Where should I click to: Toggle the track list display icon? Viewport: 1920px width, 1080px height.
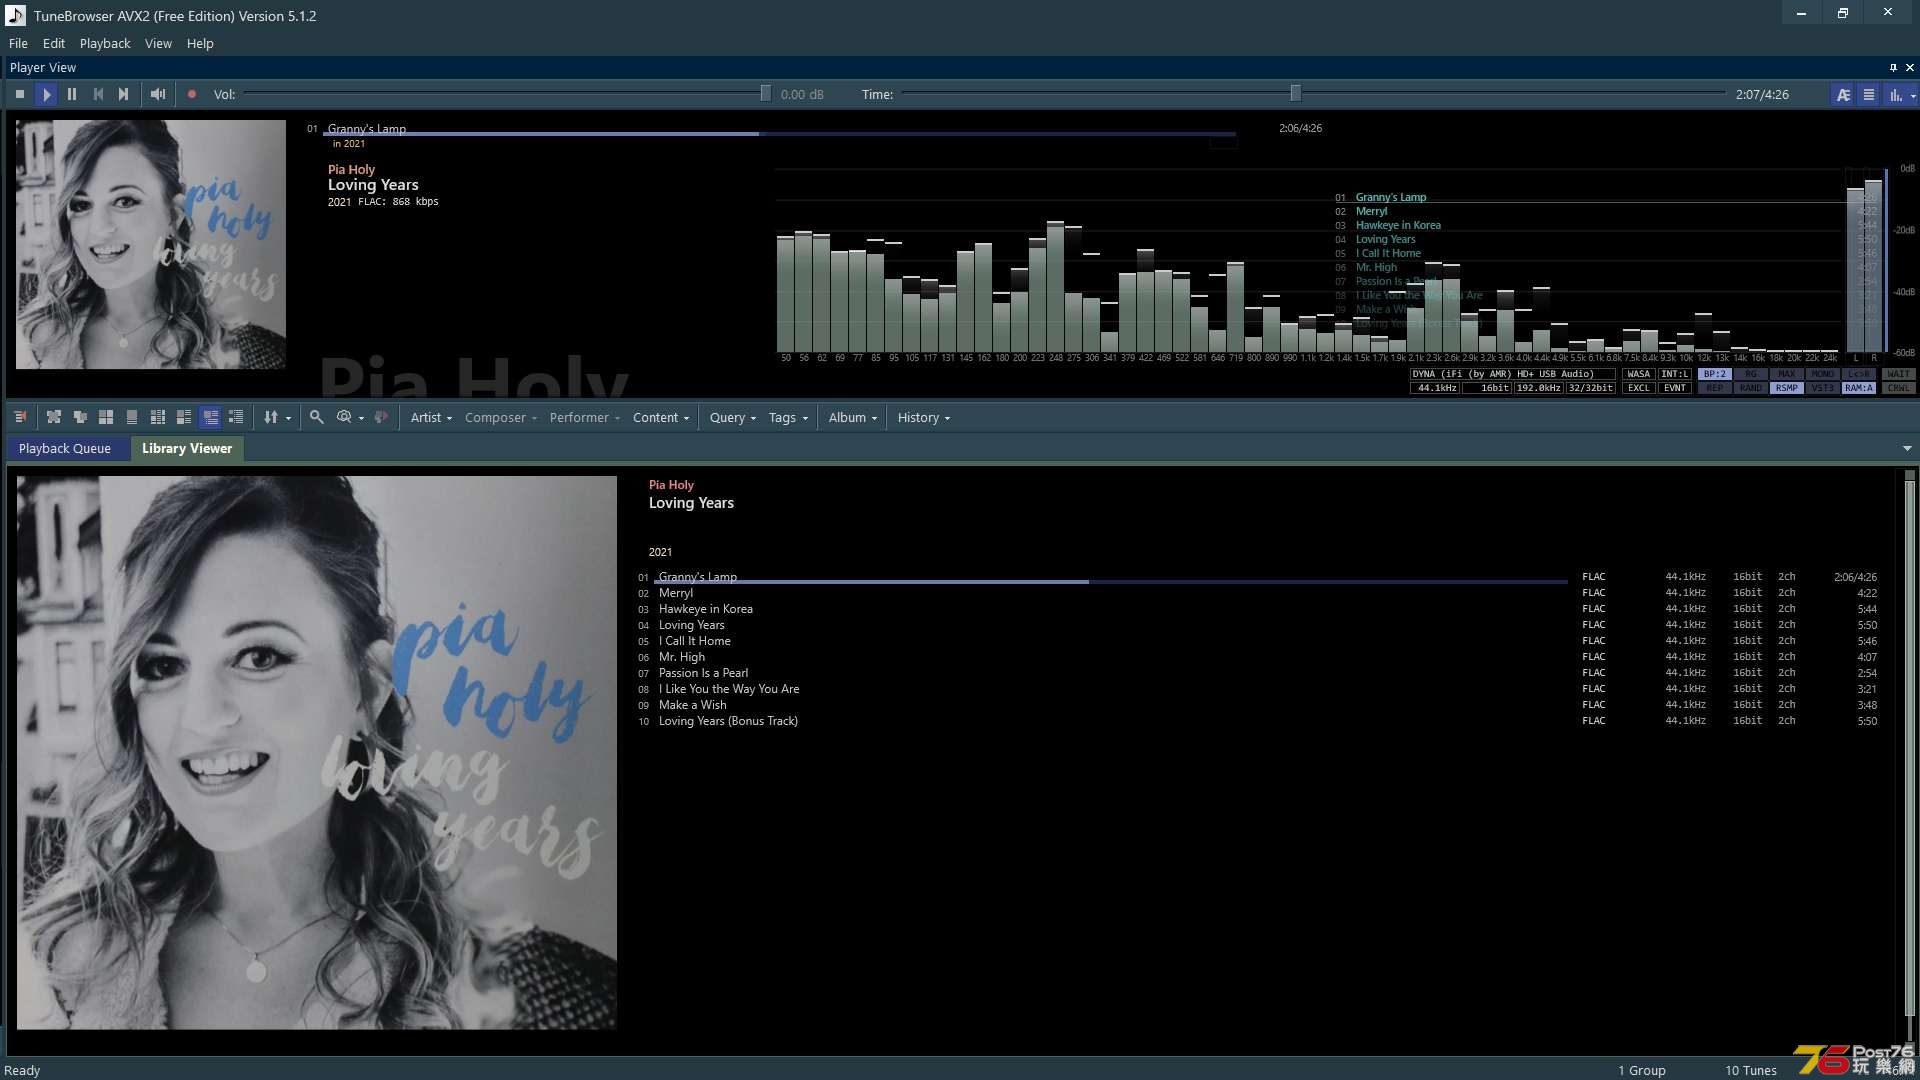pos(1868,94)
